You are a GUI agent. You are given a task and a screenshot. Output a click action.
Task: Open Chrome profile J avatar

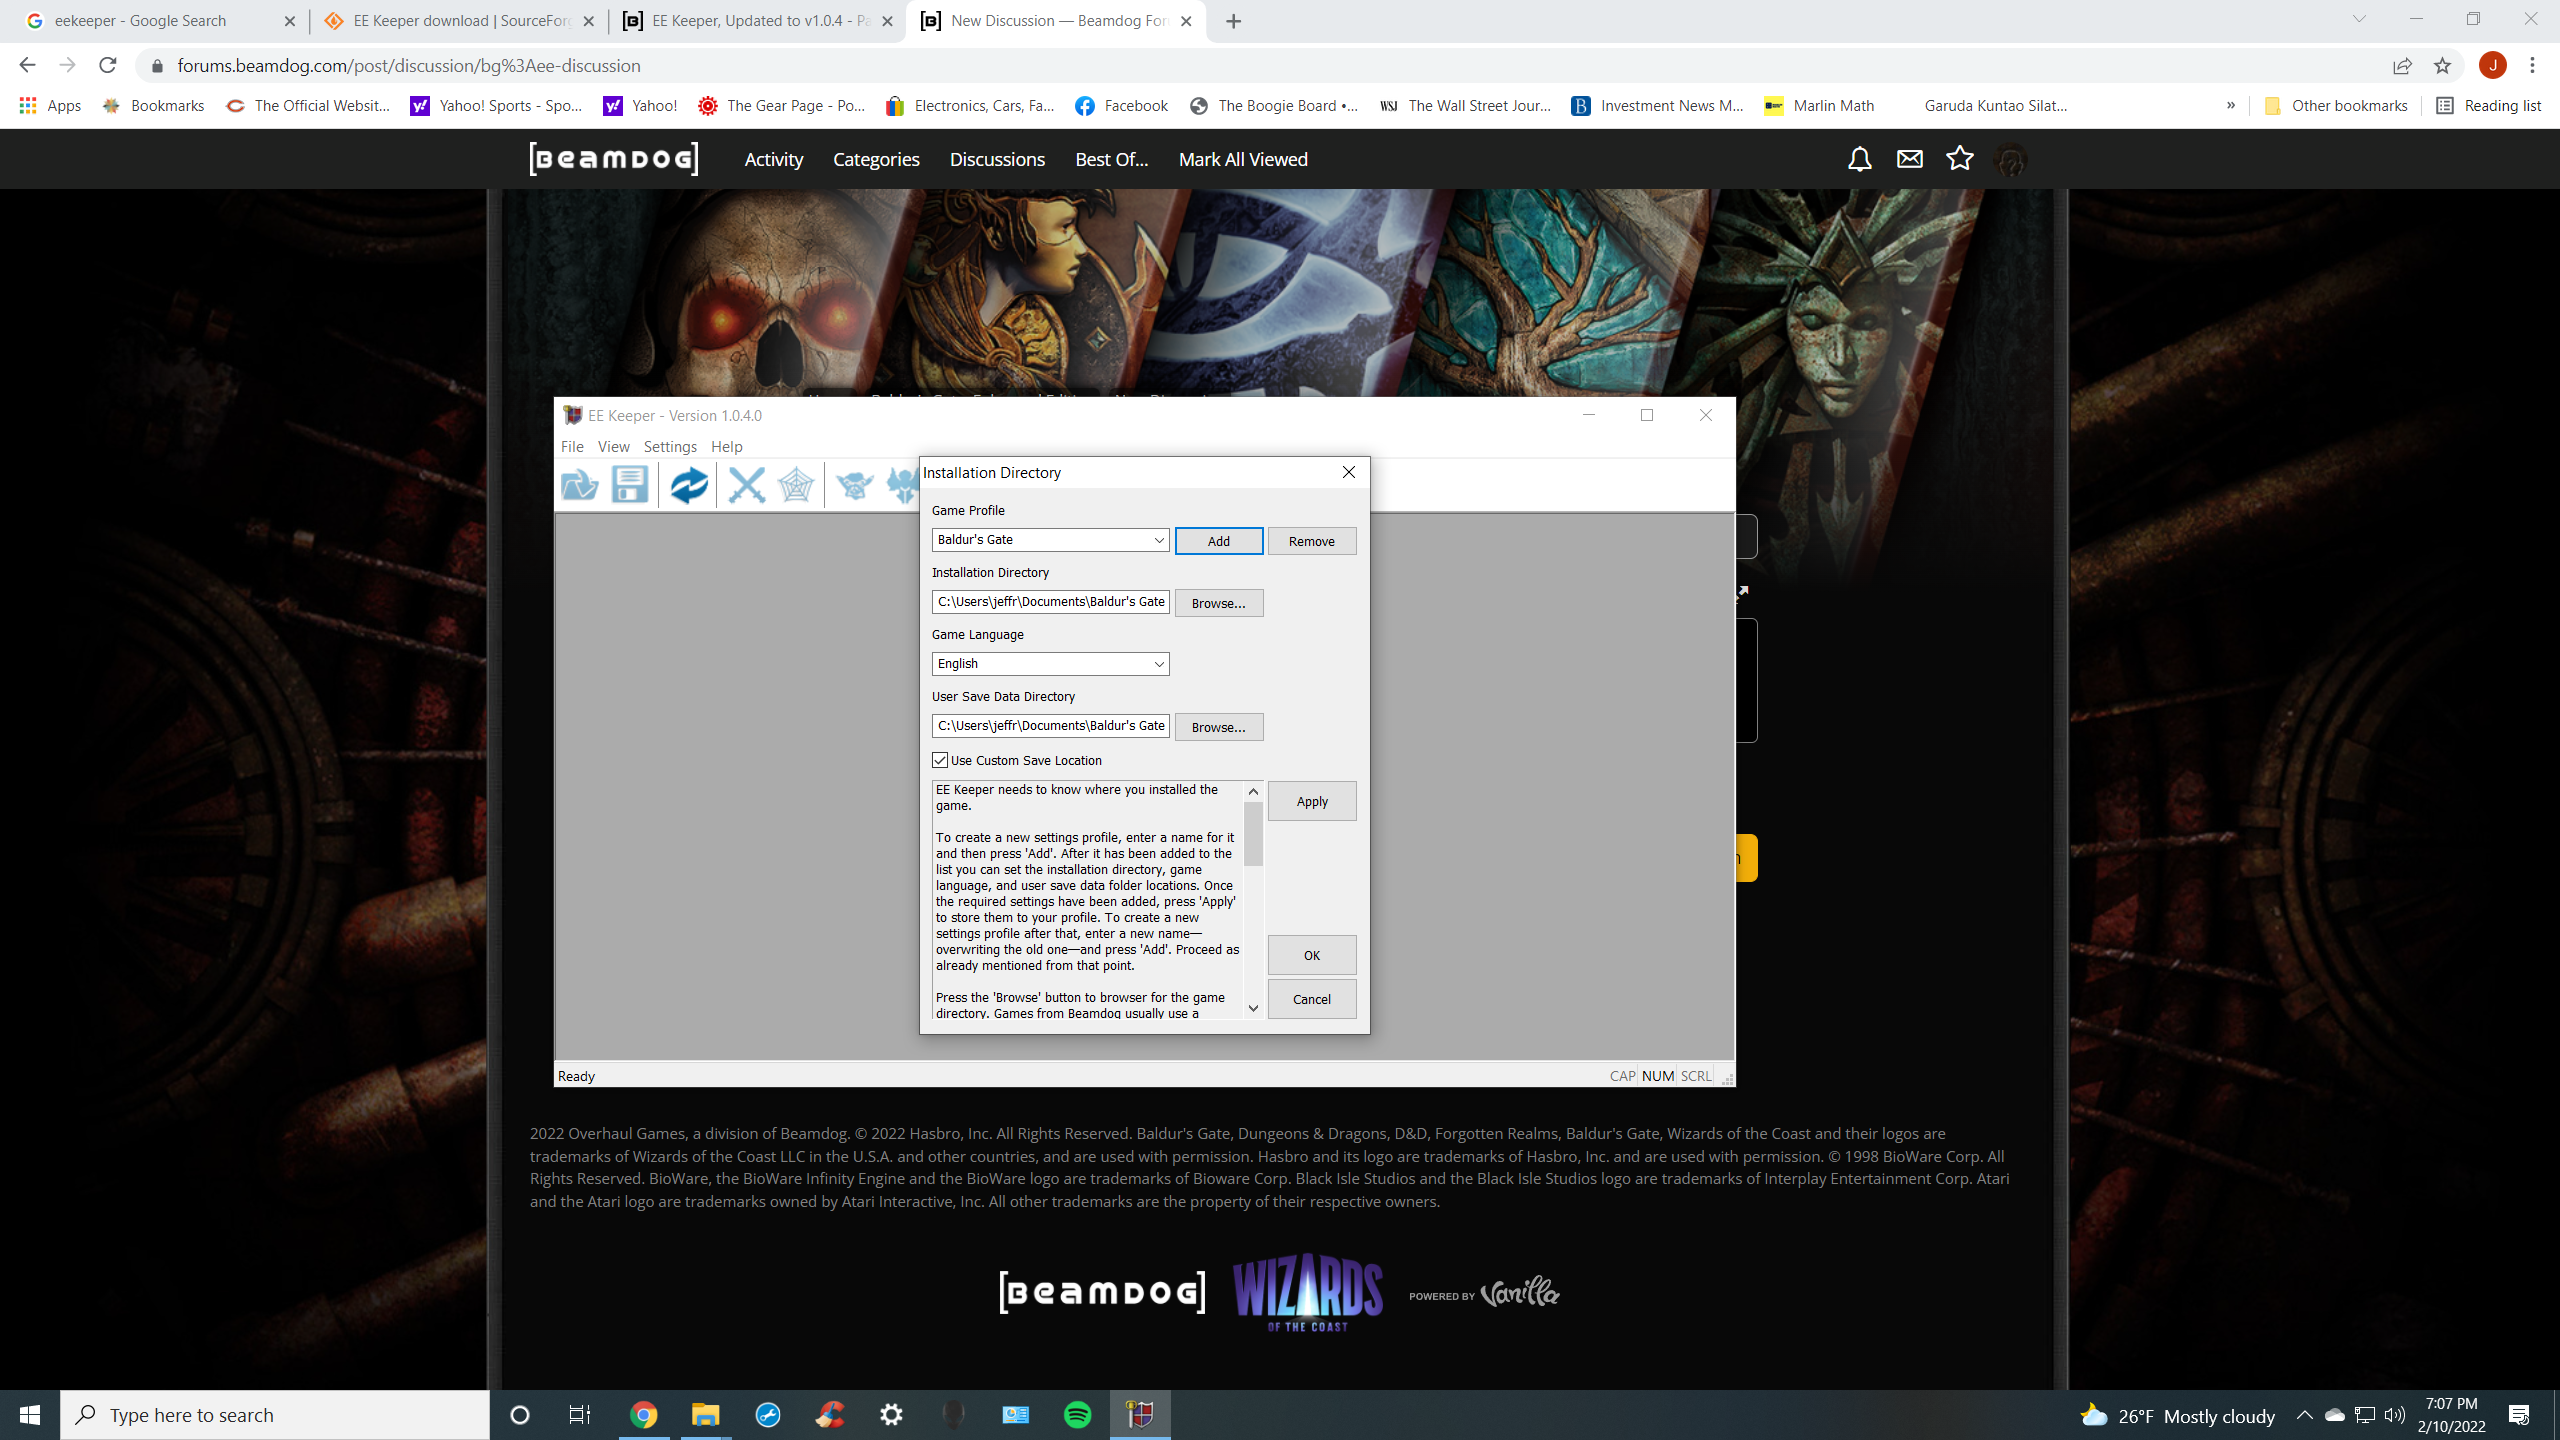(2492, 66)
